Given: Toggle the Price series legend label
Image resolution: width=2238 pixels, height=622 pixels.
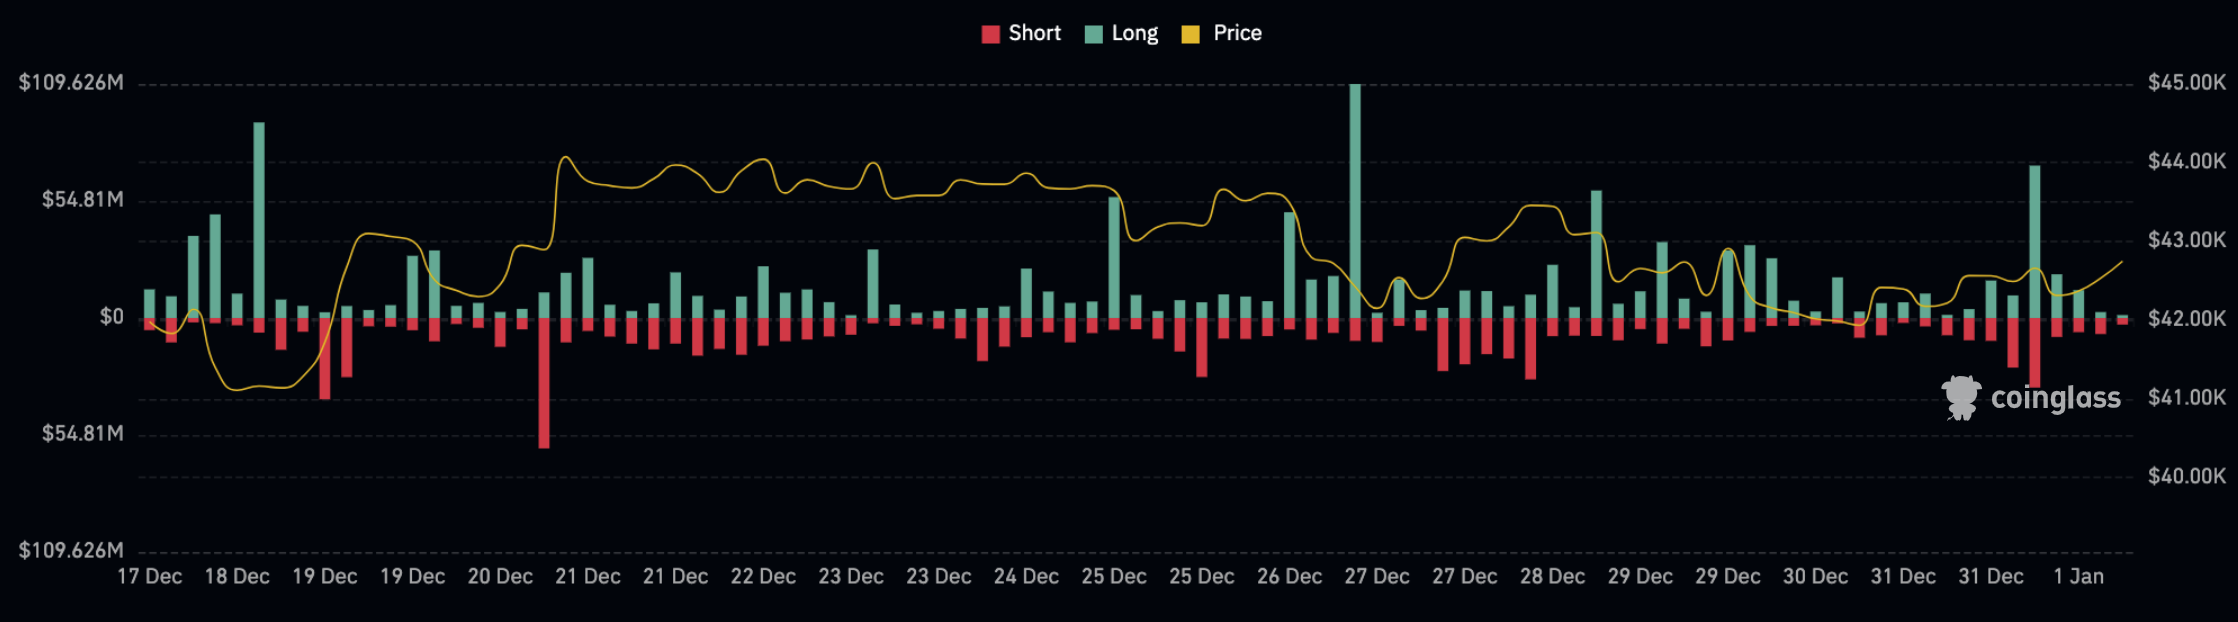Looking at the screenshot, I should [1237, 33].
